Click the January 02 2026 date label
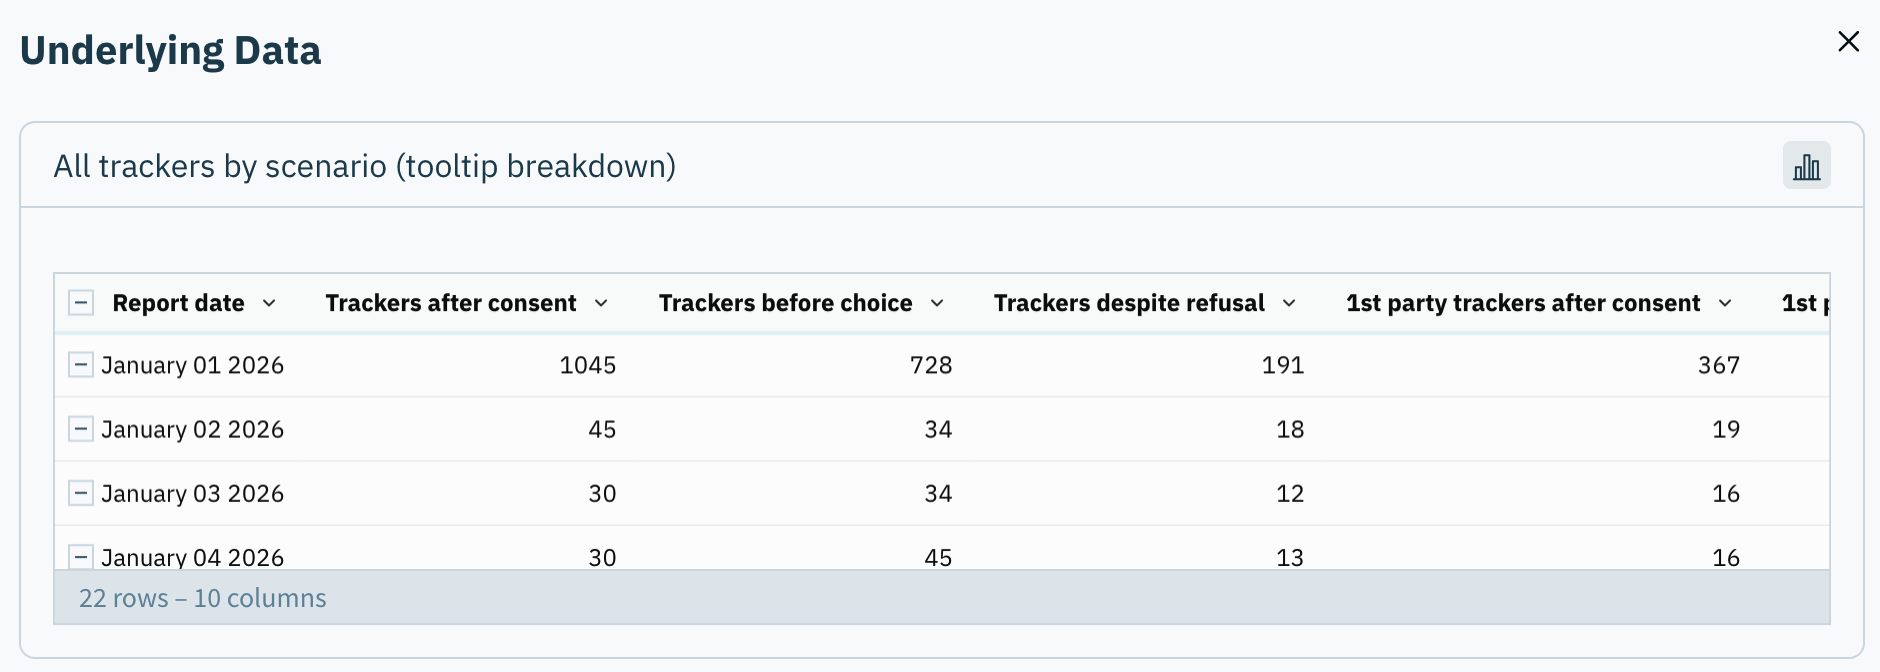The image size is (1880, 672). tap(193, 429)
